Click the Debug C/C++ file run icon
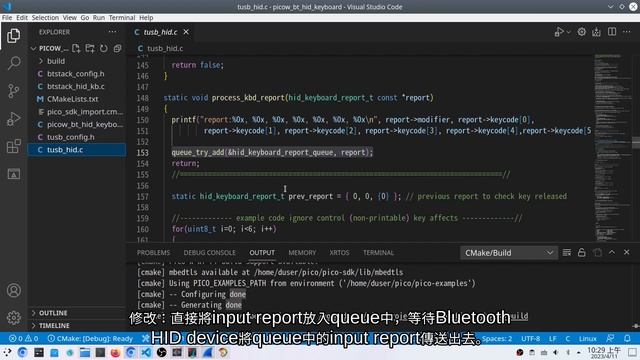The width and height of the screenshot is (640, 360). pos(559,32)
